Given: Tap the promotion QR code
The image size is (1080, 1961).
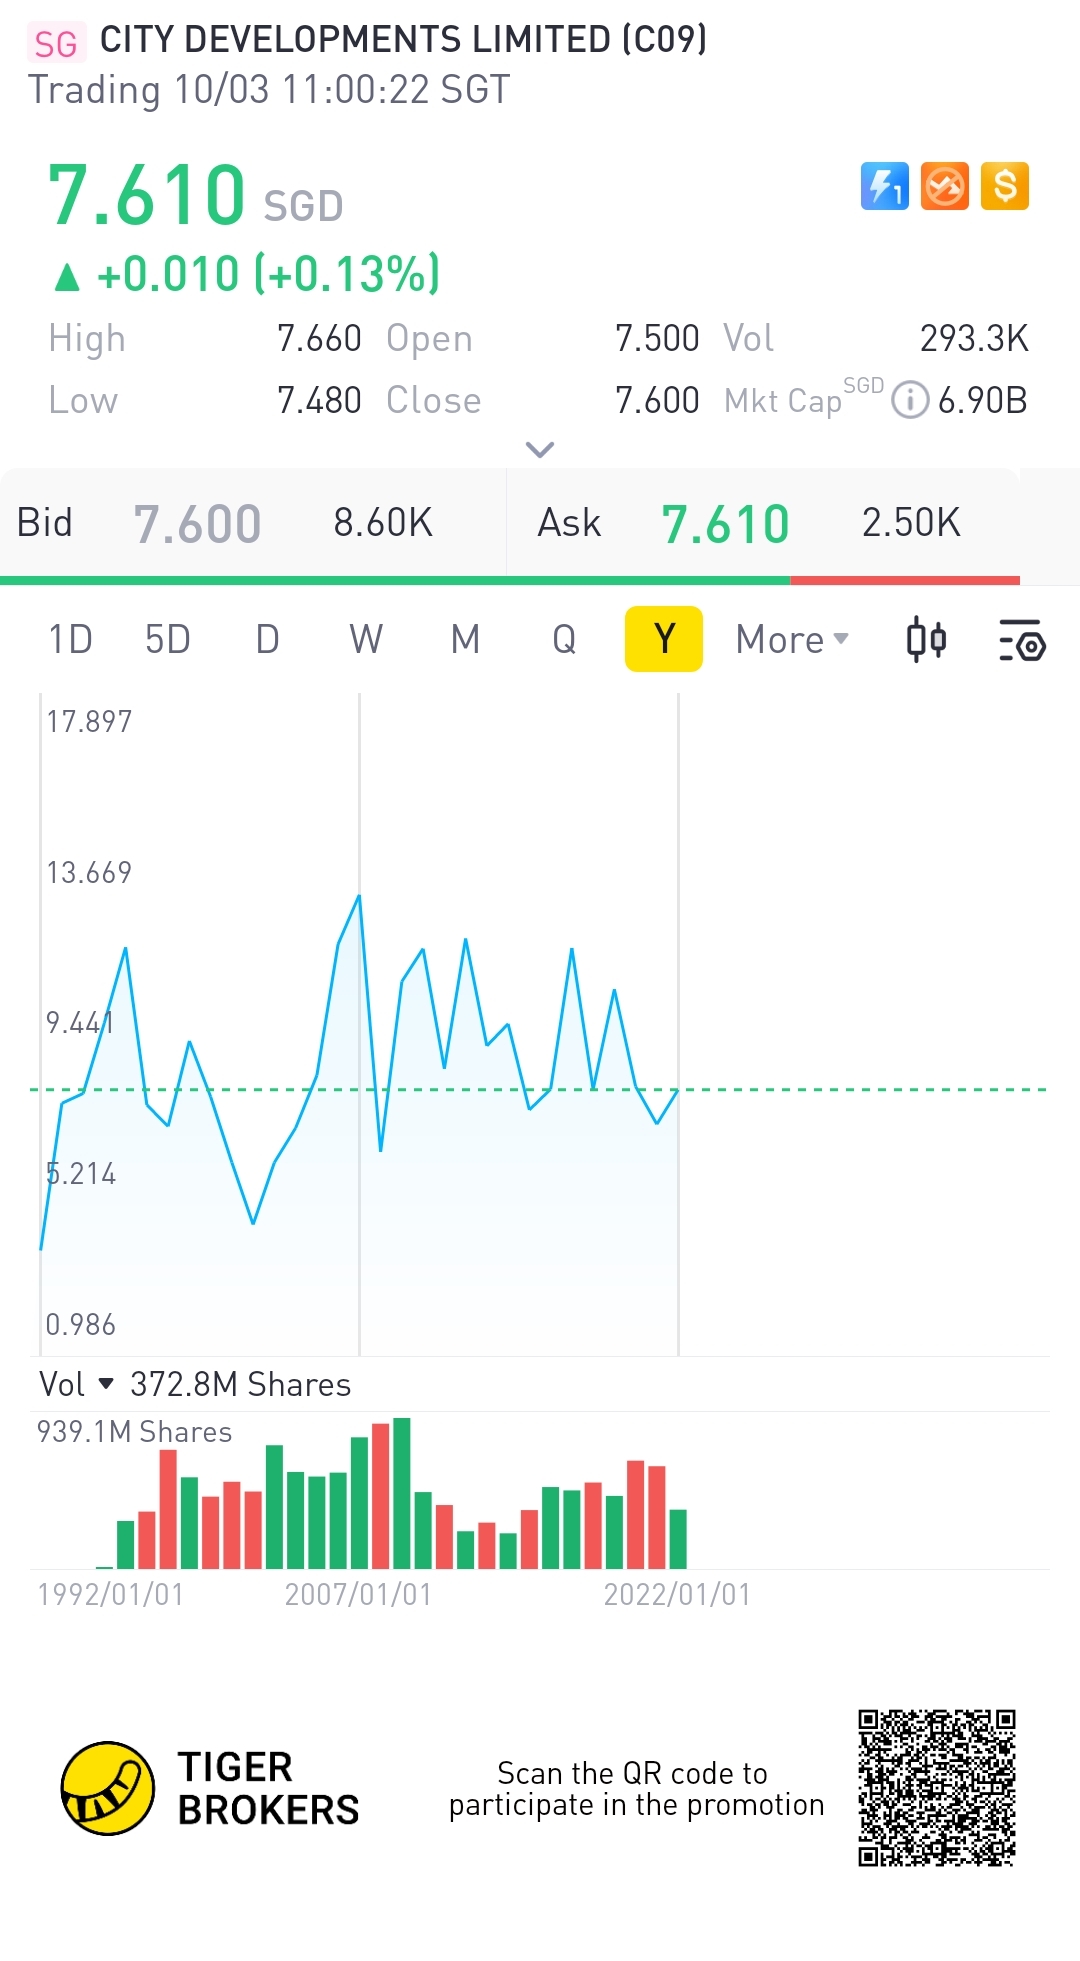Looking at the screenshot, I should pyautogui.click(x=937, y=1788).
